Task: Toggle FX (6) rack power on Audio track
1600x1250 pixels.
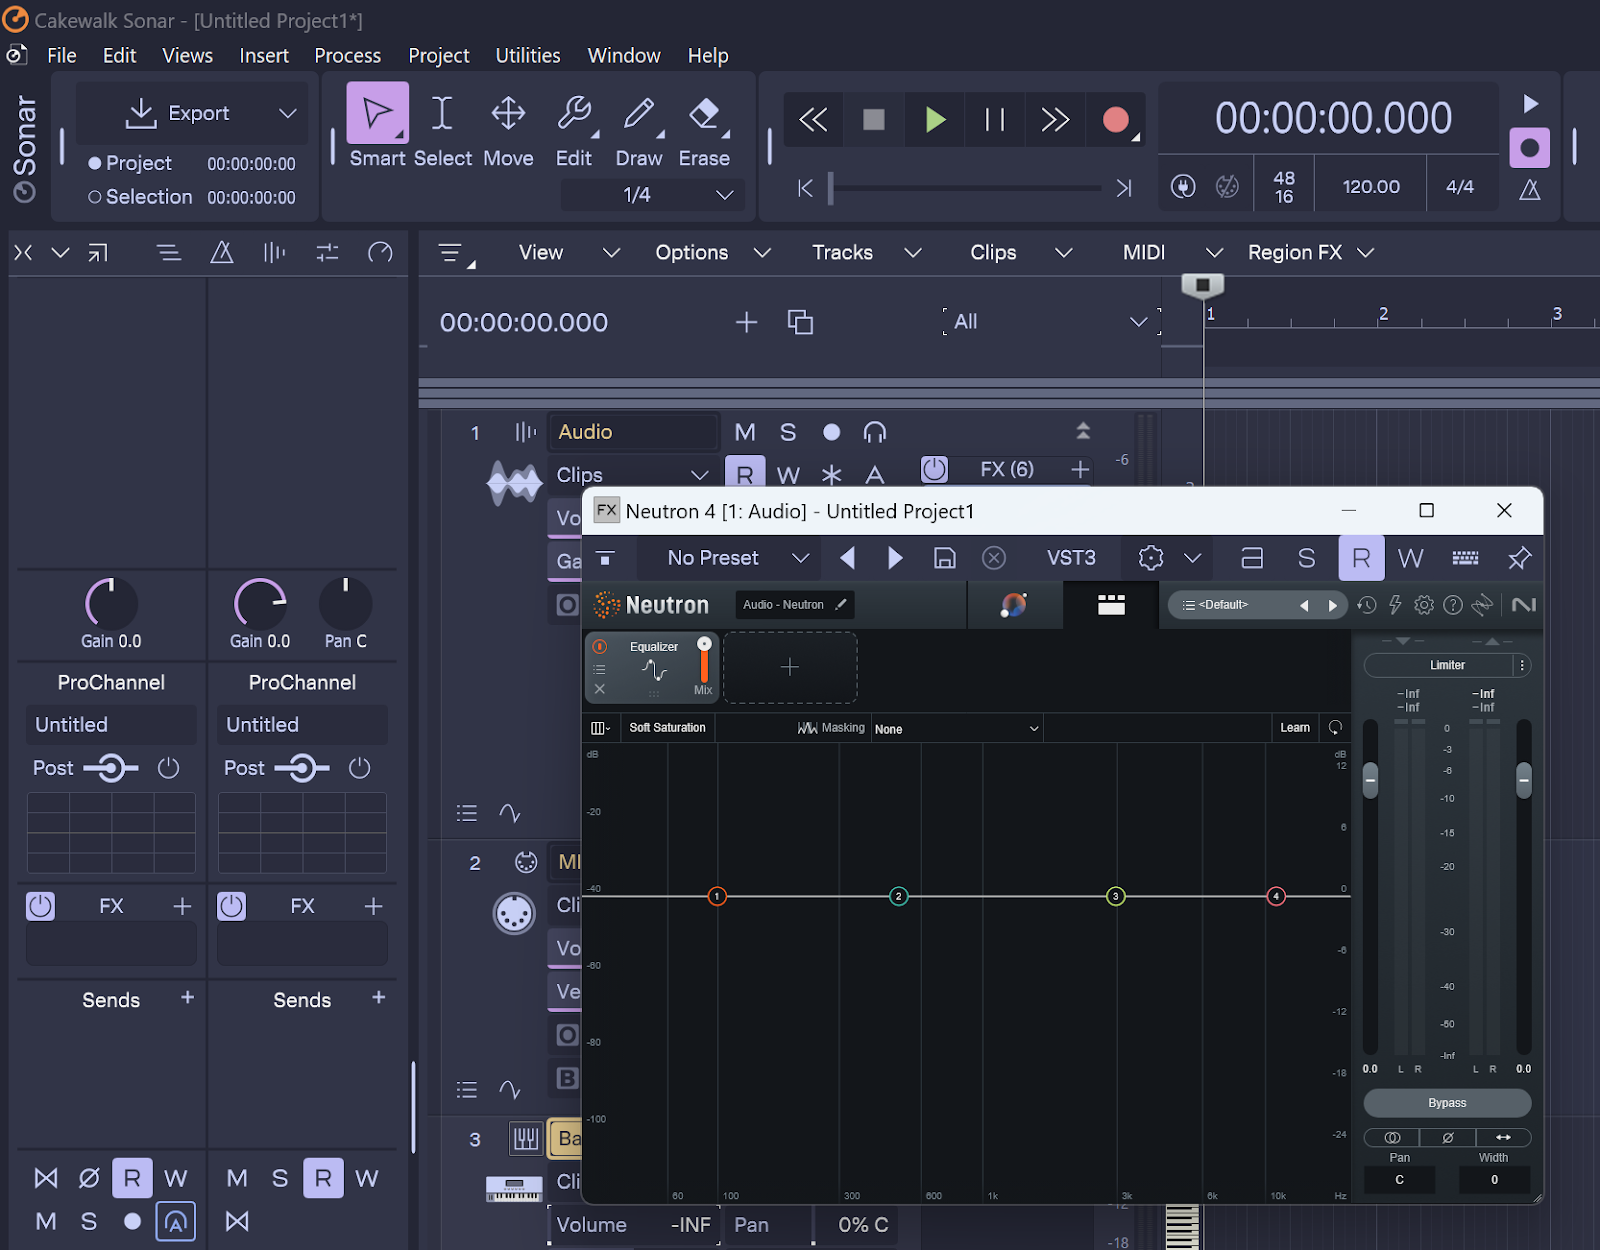Action: coord(934,469)
